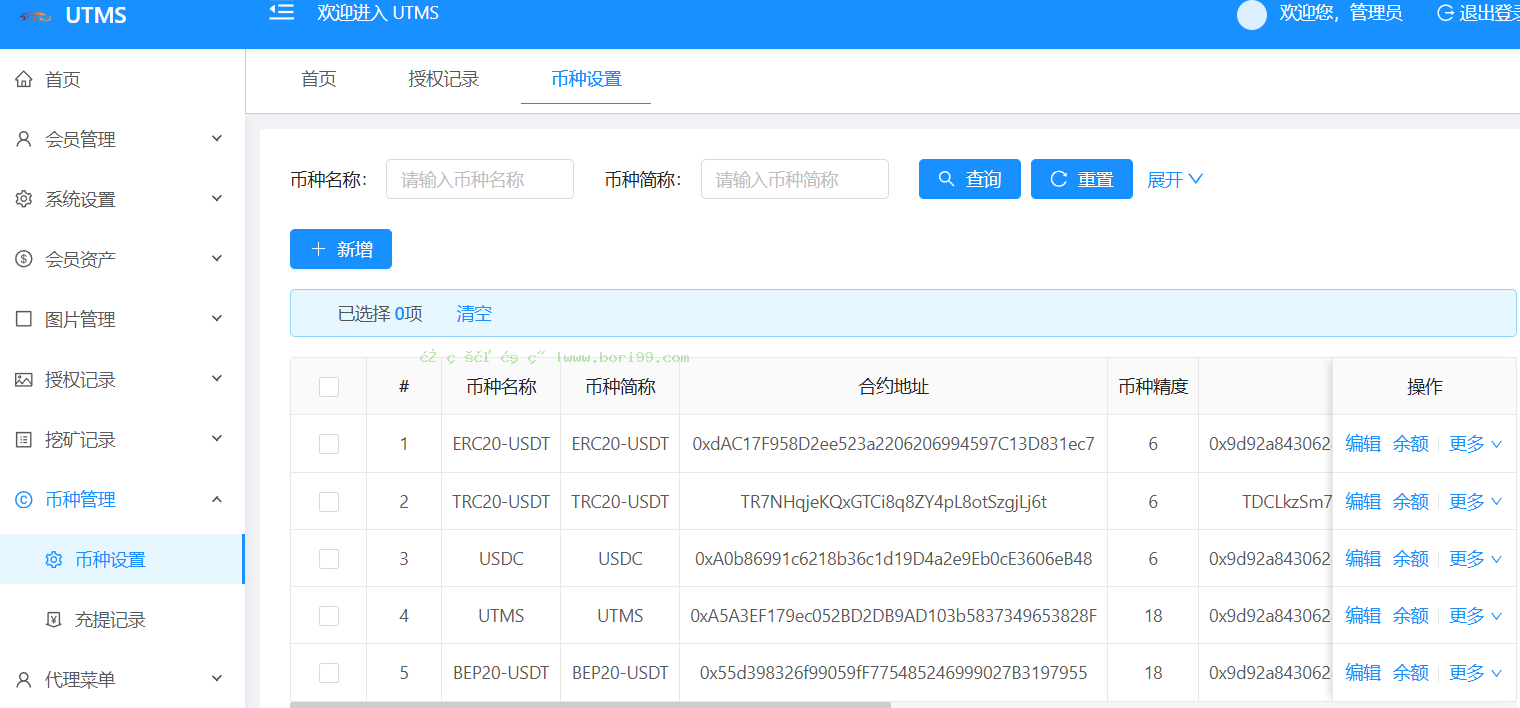Click the 新增 add button
This screenshot has width=1520, height=708.
(341, 249)
